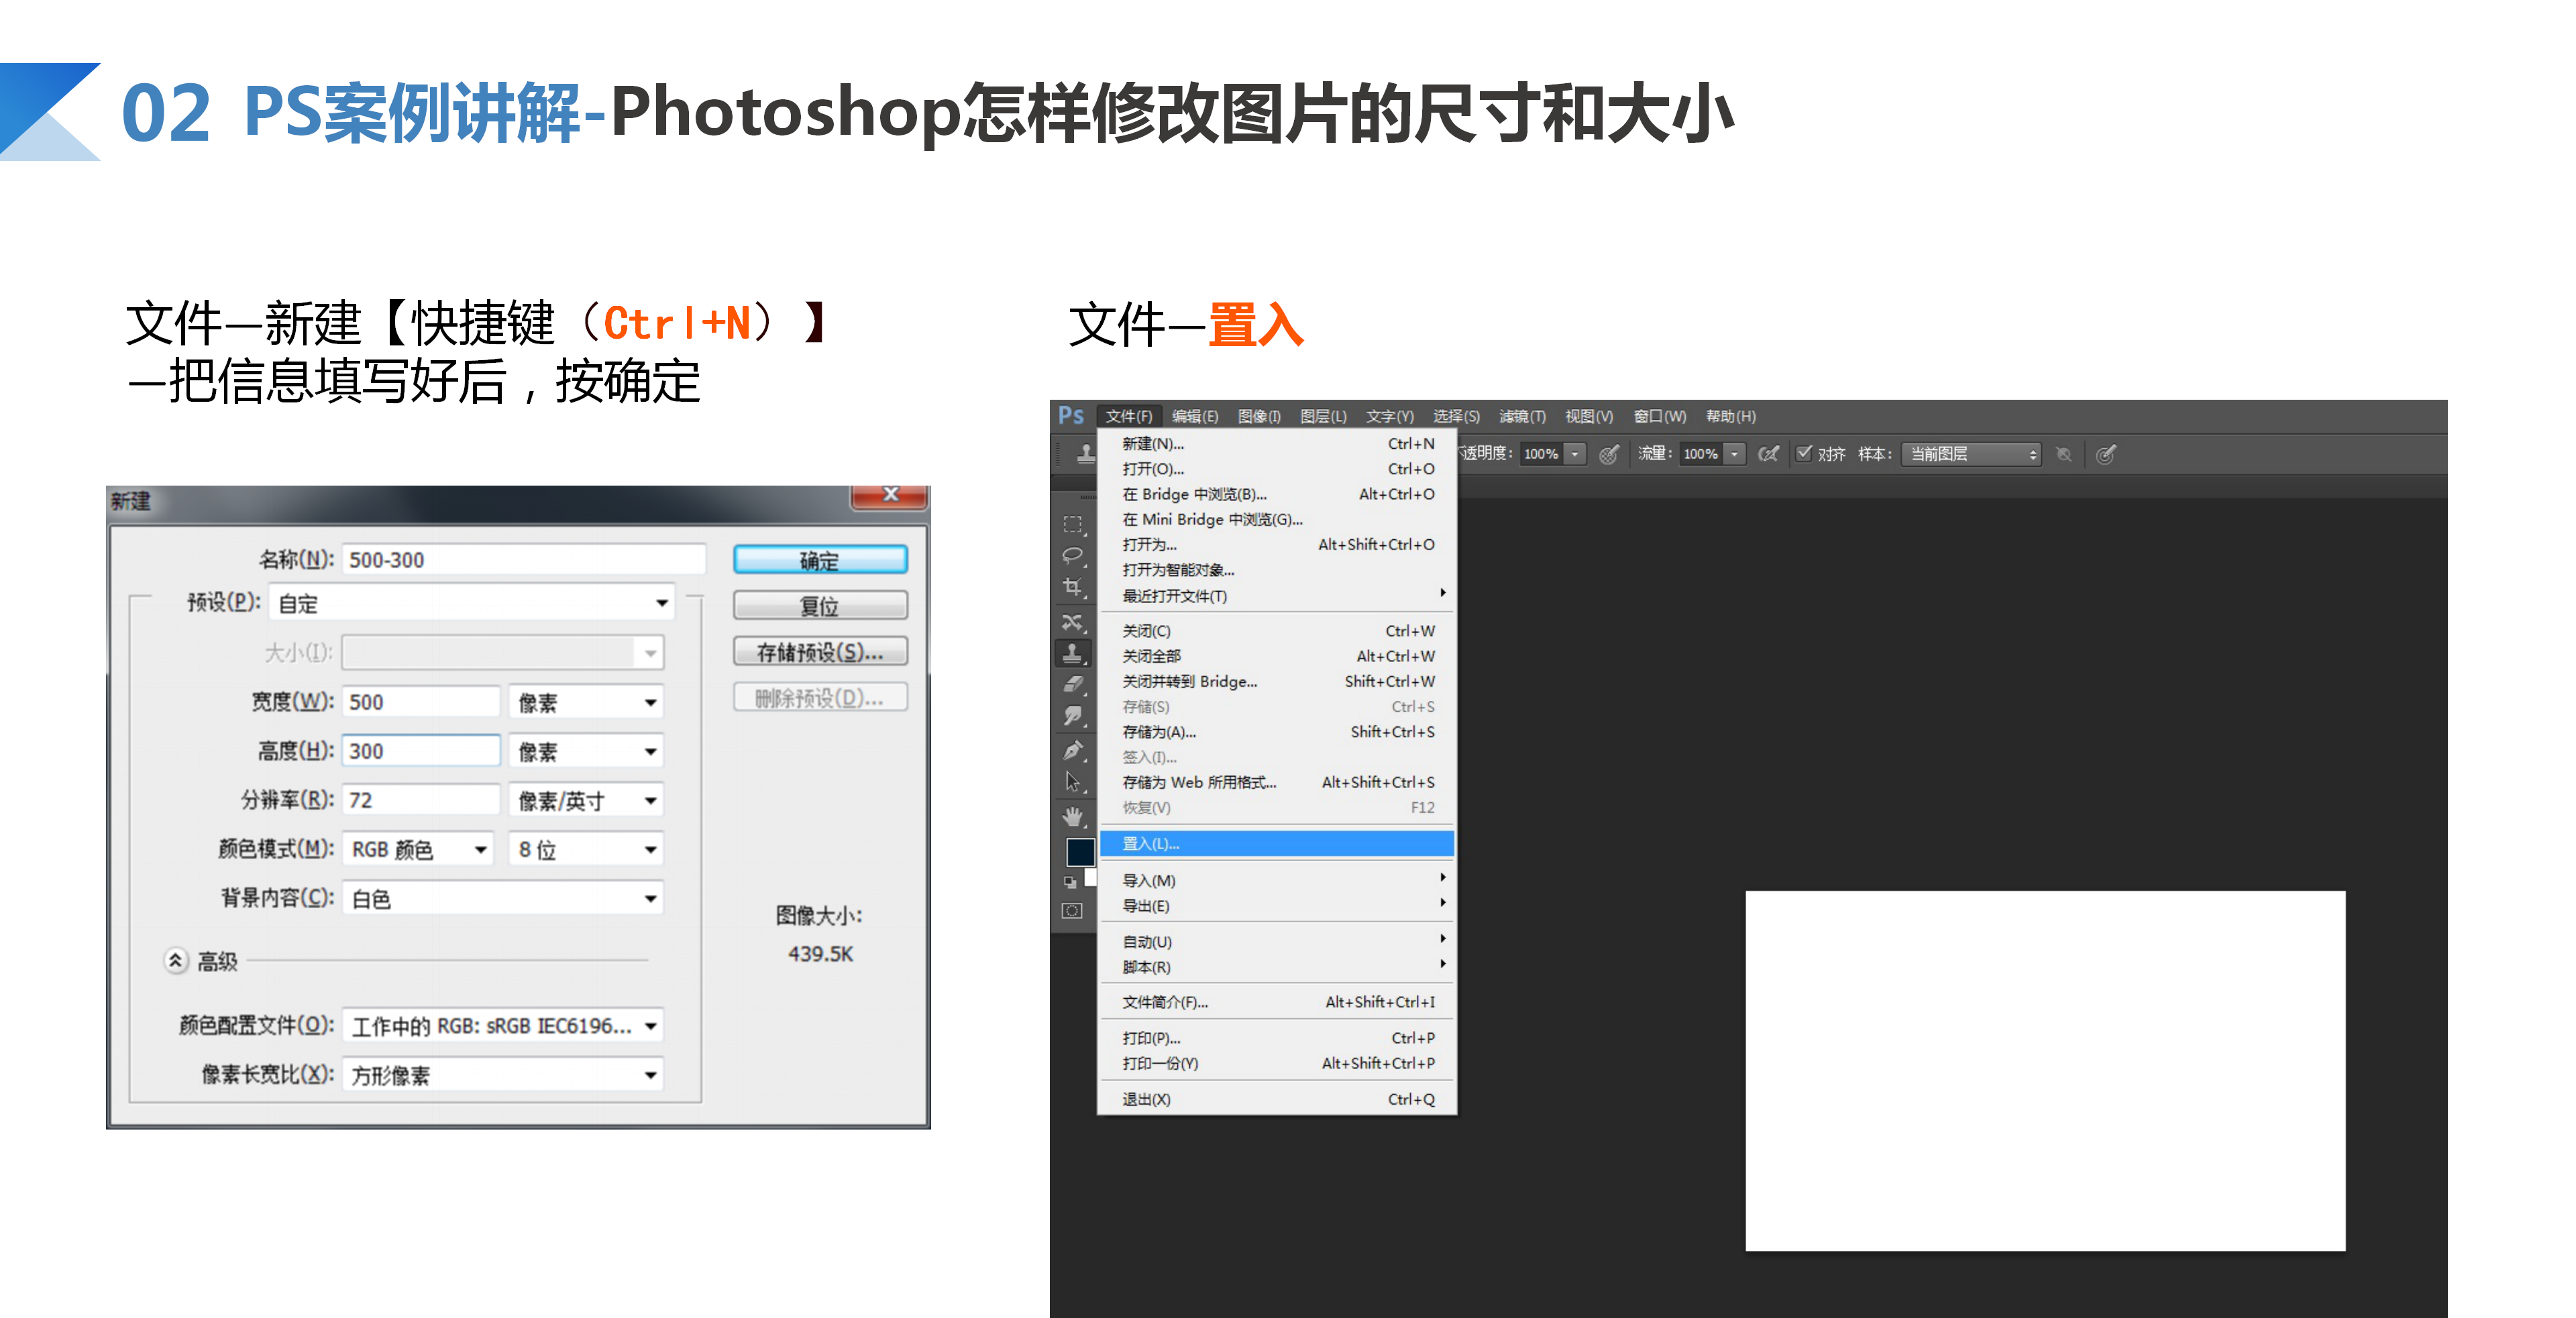Open the Clone Stamp tool preset picker
The height and width of the screenshot is (1318, 2576).
click(x=1086, y=455)
